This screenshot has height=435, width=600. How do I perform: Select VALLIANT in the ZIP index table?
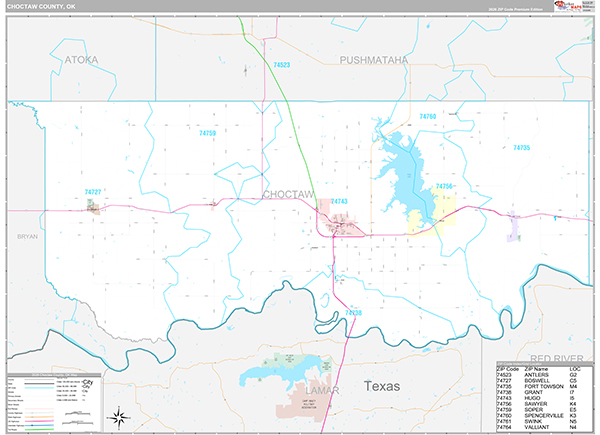click(536, 427)
